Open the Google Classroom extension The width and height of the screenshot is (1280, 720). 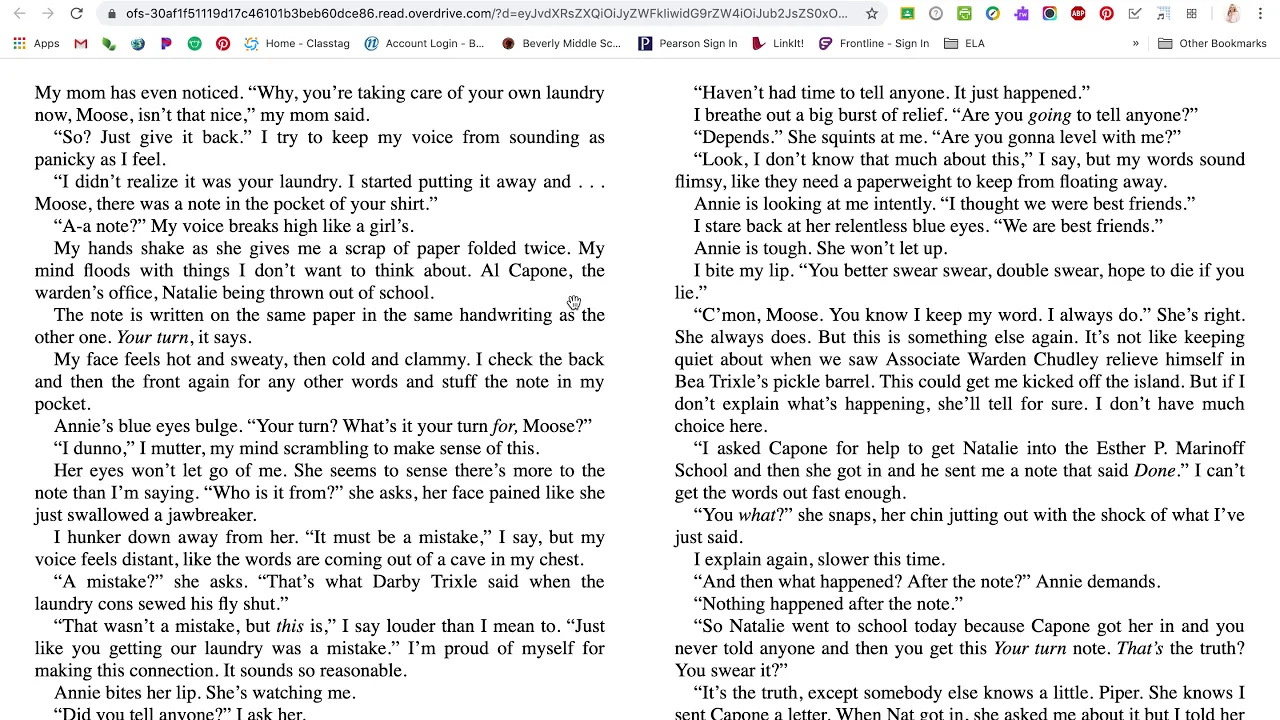907,14
